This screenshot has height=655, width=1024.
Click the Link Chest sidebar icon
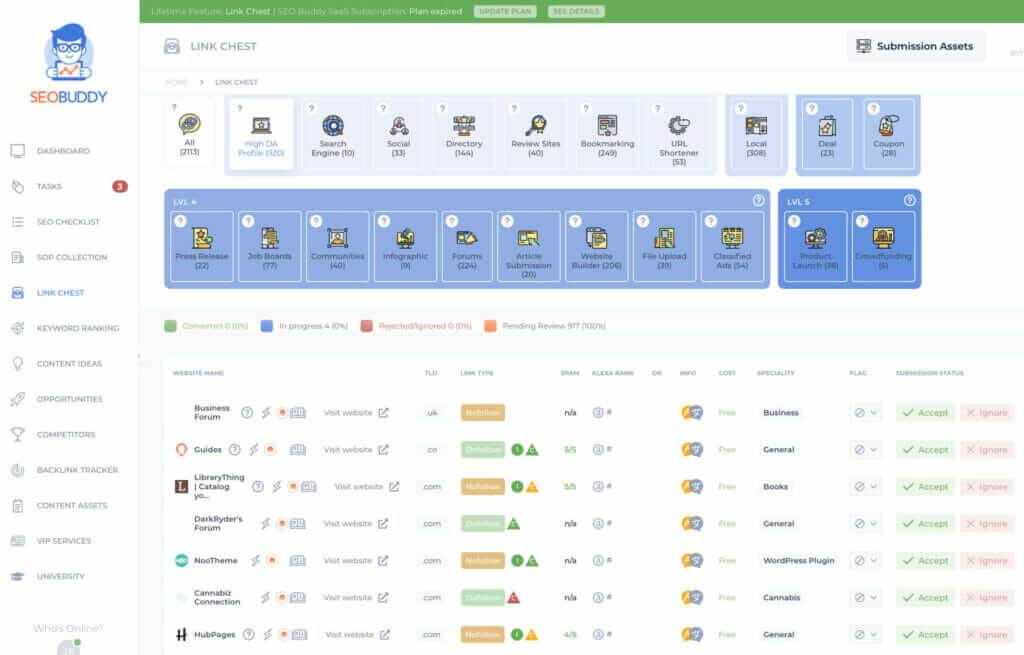(18, 293)
